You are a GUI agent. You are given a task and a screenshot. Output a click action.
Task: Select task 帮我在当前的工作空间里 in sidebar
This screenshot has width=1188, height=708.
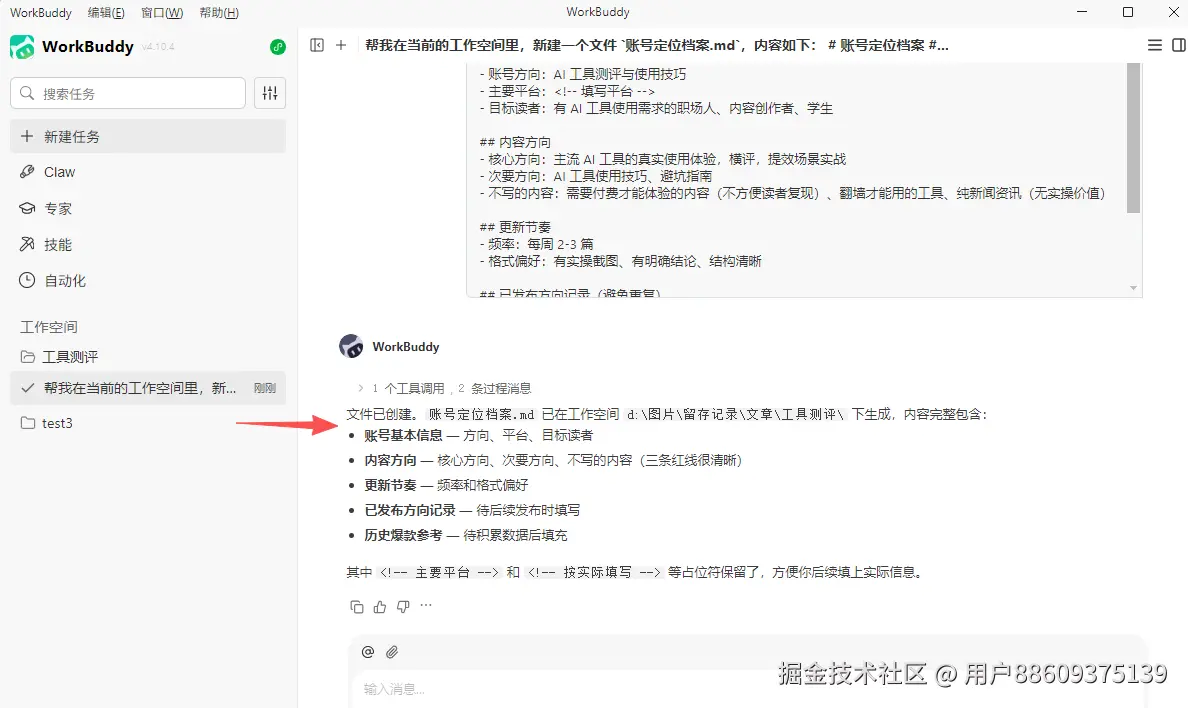pos(148,388)
